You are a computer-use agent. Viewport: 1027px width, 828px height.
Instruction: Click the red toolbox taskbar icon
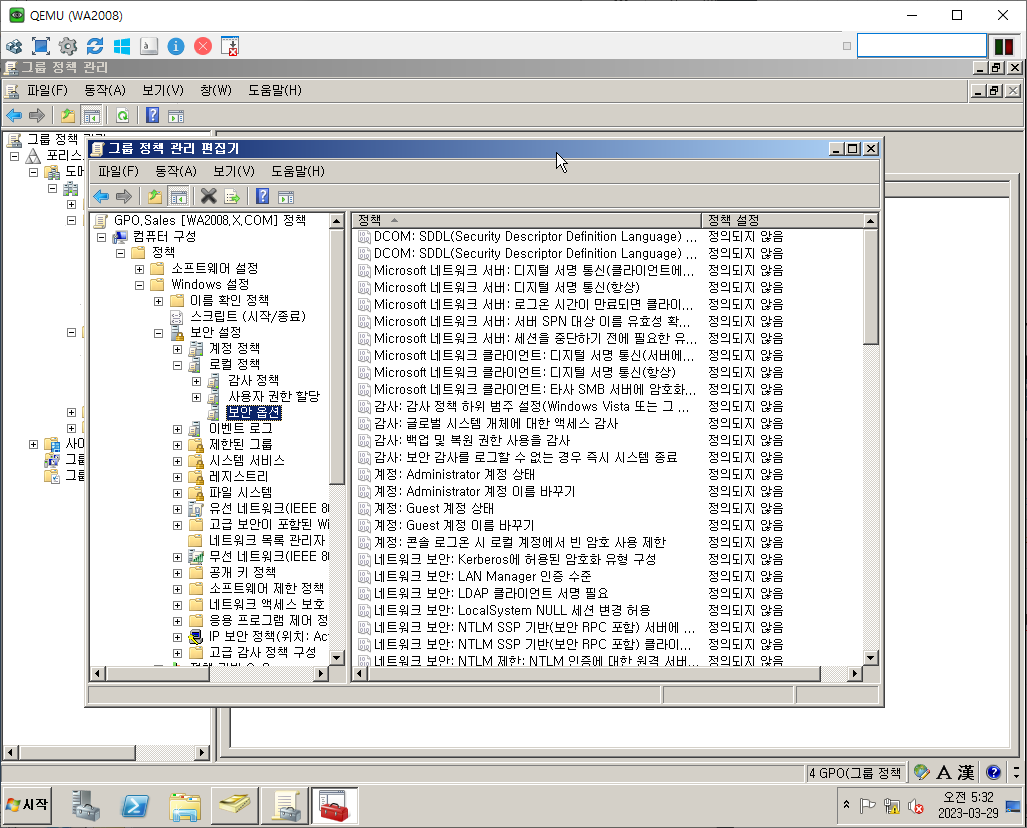[334, 805]
